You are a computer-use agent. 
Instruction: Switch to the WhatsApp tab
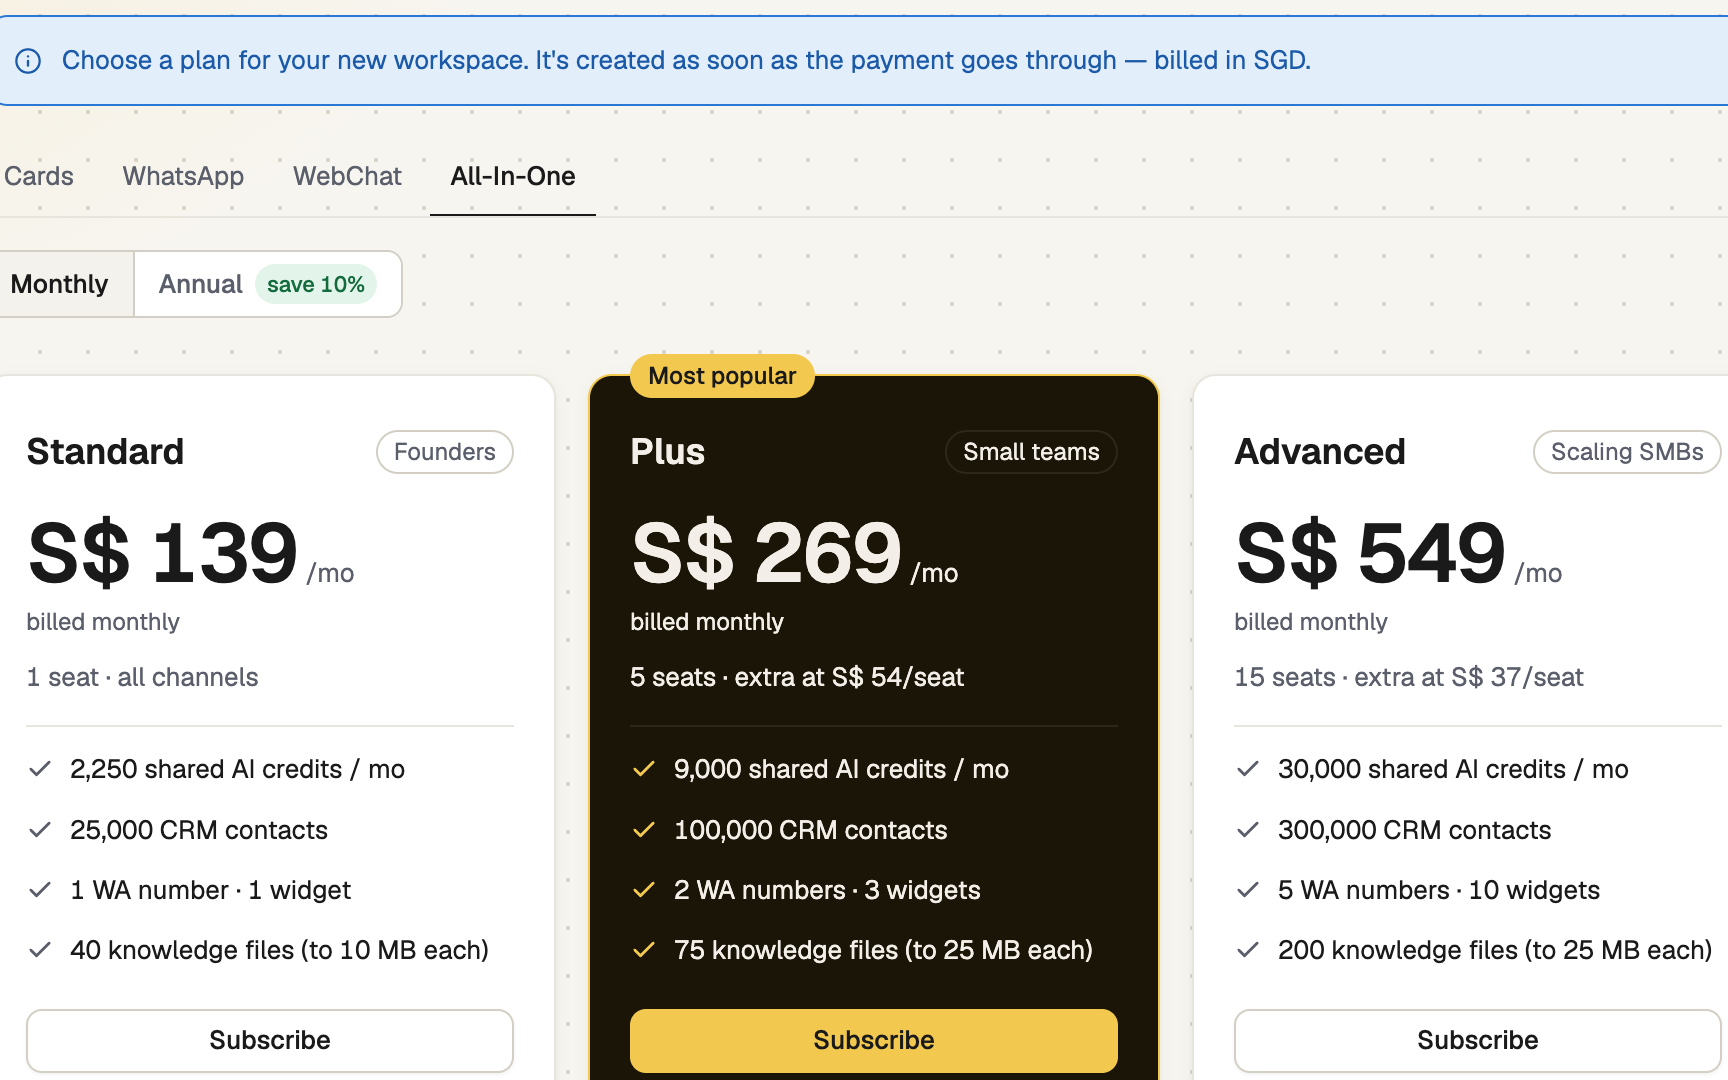[x=183, y=176]
